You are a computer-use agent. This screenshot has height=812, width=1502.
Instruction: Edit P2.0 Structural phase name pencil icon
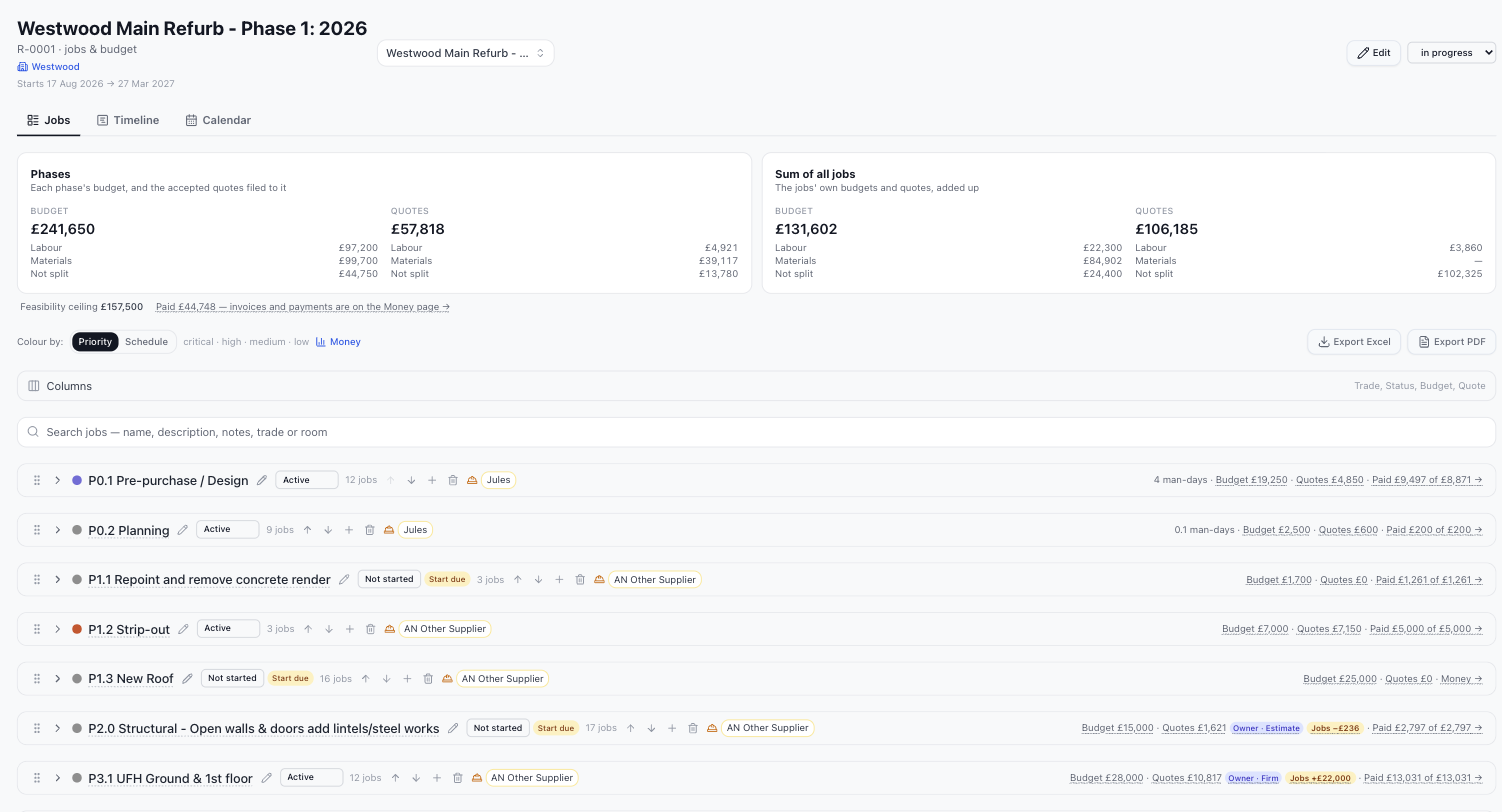[x=453, y=728]
